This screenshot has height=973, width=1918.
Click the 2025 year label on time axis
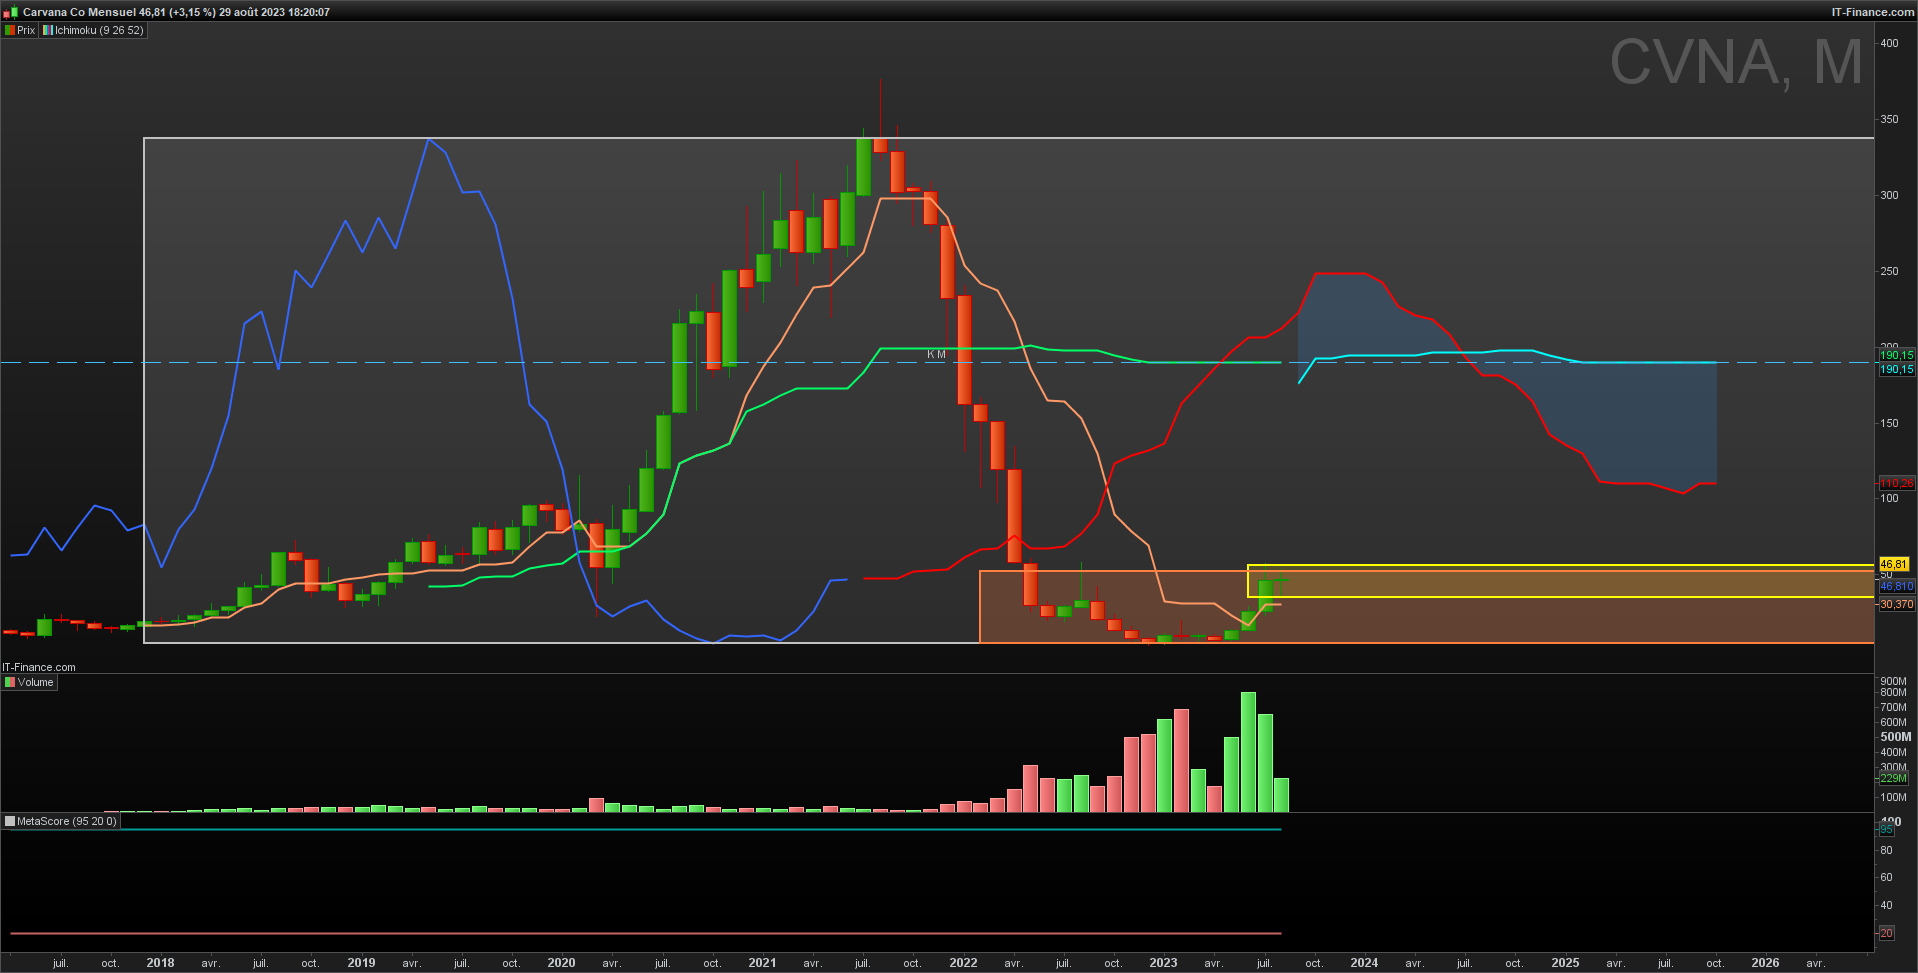point(1565,963)
